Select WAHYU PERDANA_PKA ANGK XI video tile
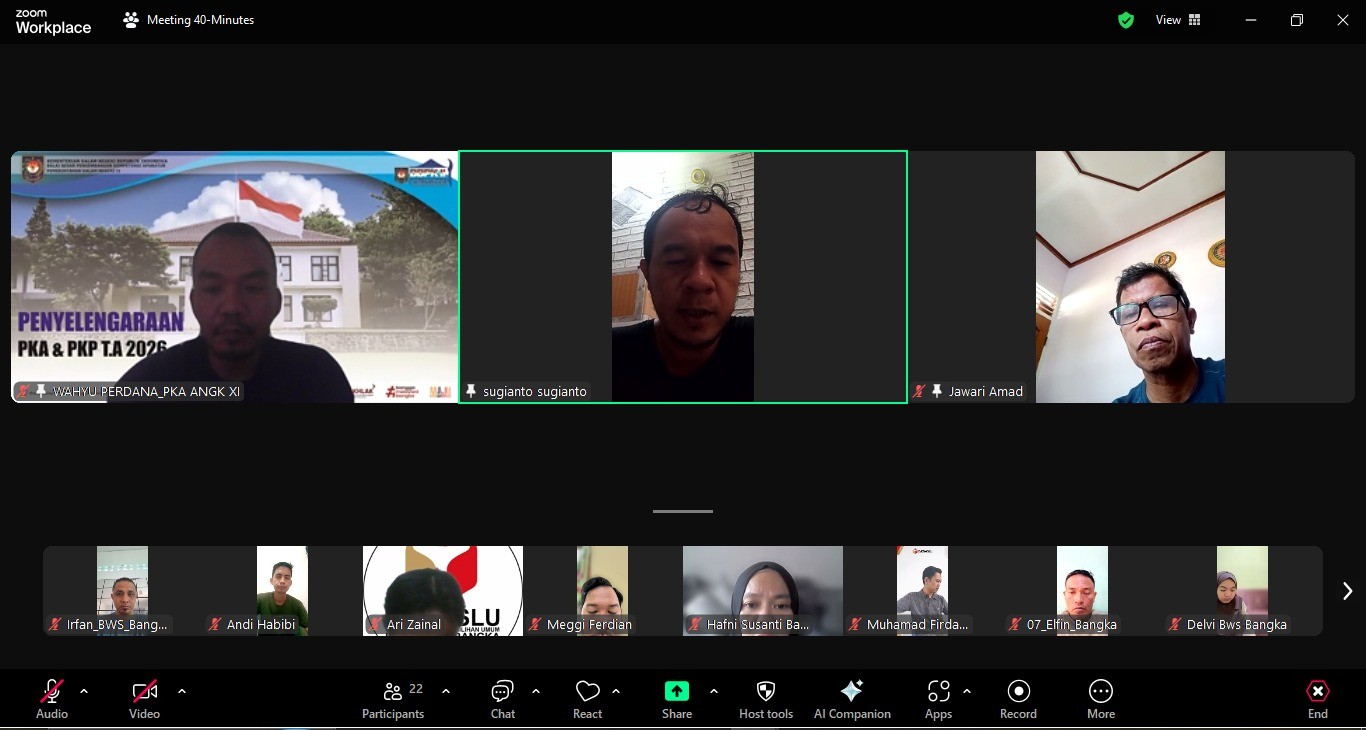 235,277
